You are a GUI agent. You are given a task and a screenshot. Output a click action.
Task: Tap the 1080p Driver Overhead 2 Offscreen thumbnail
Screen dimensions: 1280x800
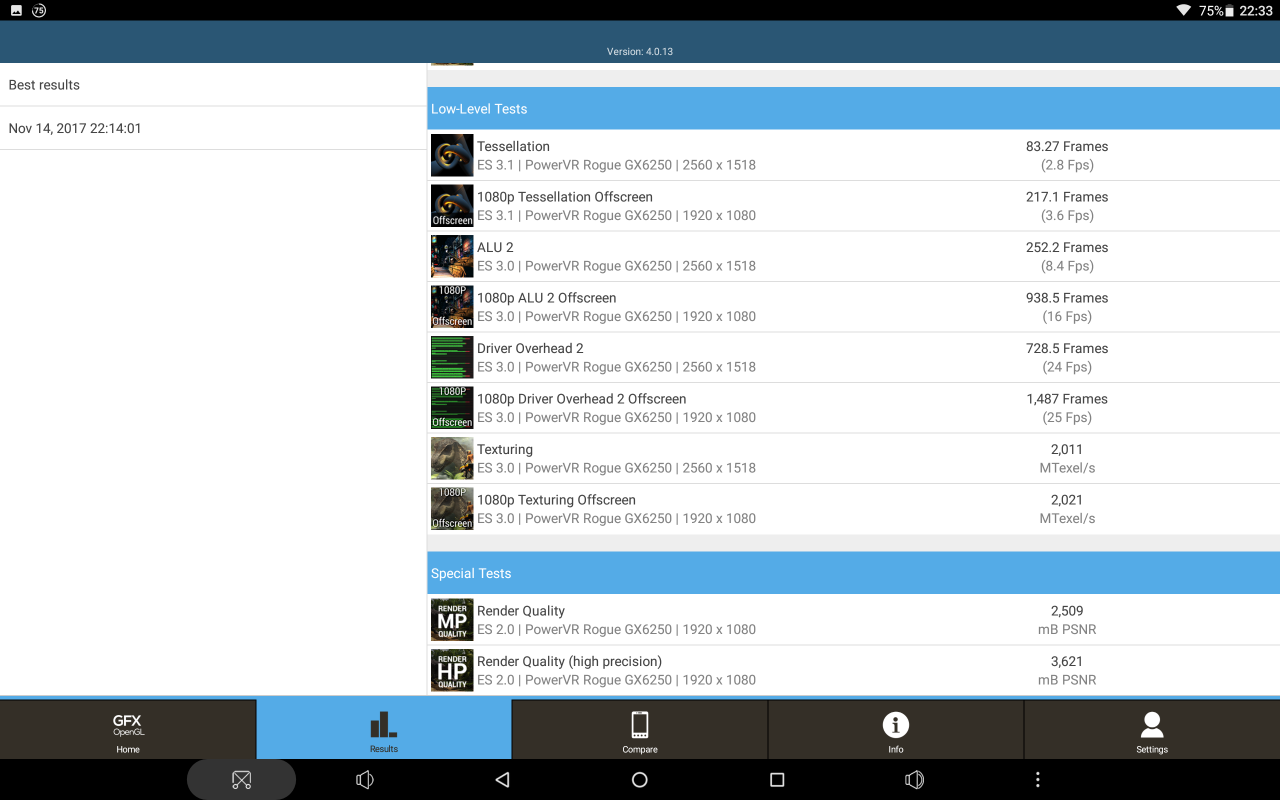(x=452, y=408)
